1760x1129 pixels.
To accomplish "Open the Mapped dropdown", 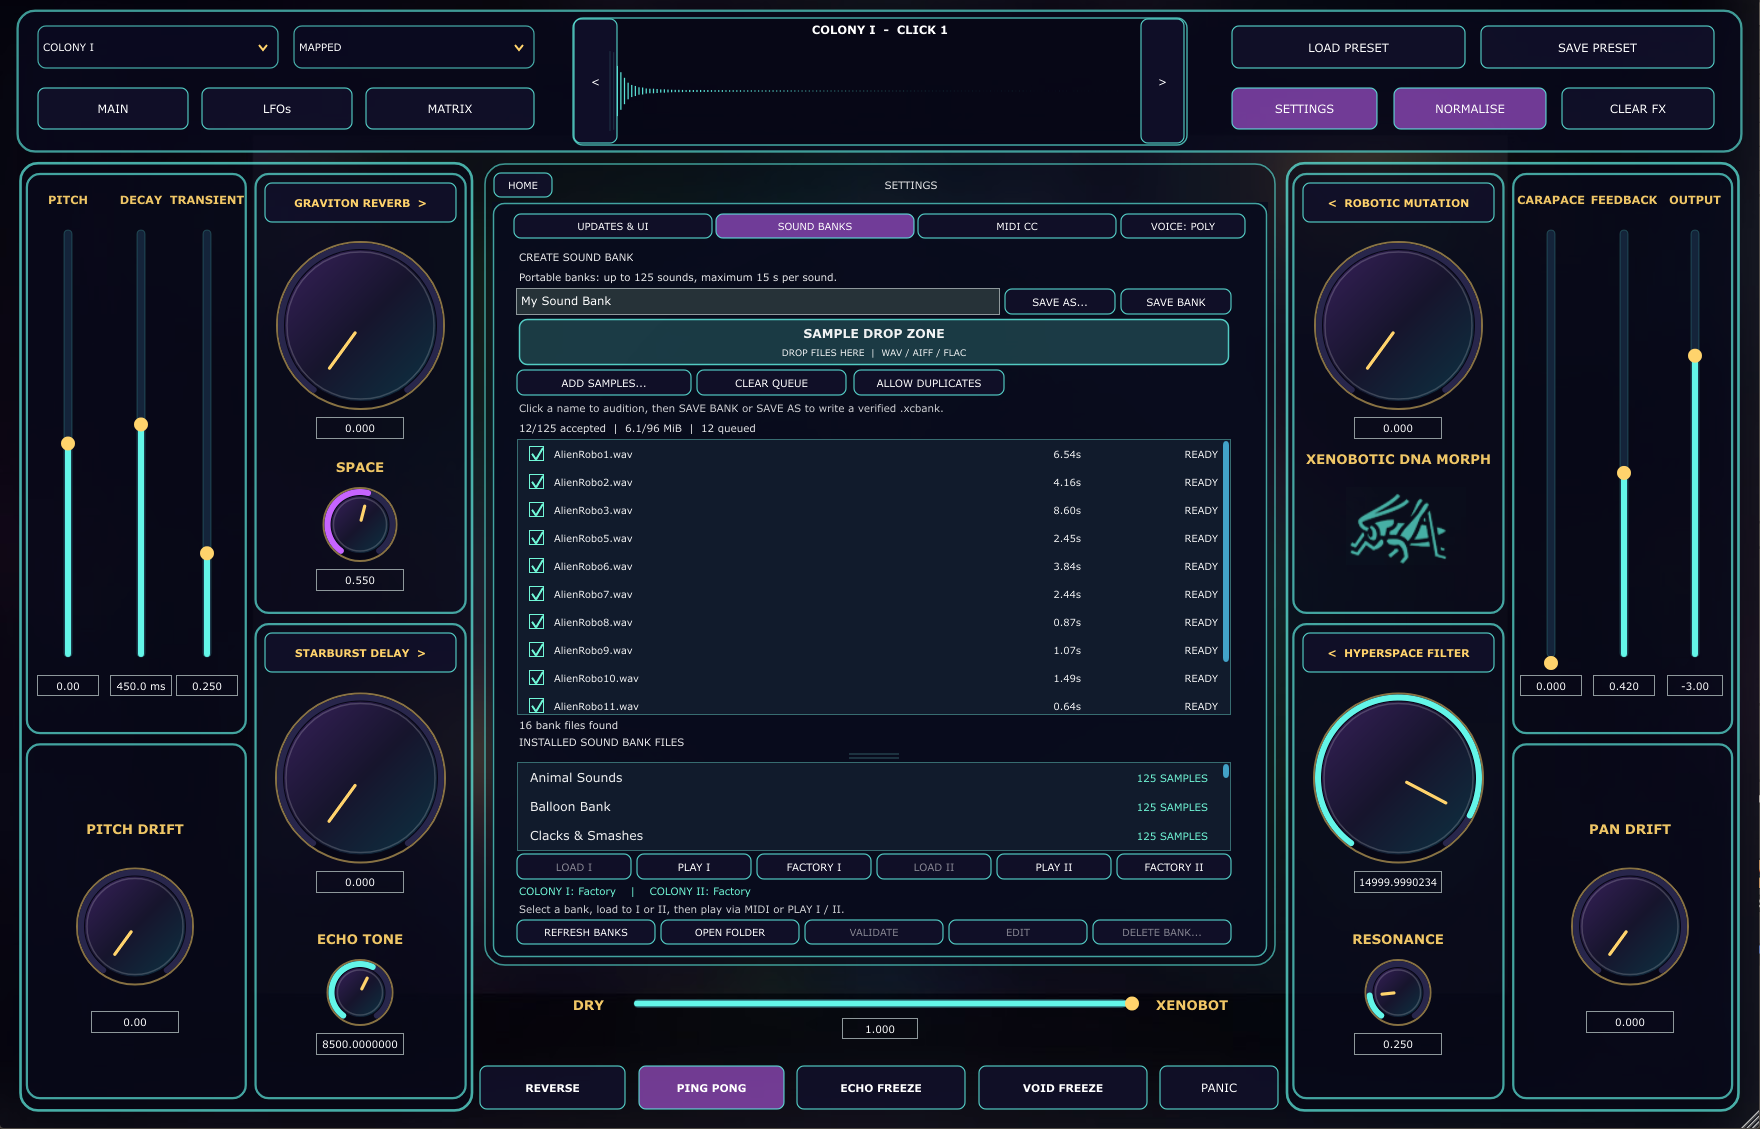I will coord(414,47).
